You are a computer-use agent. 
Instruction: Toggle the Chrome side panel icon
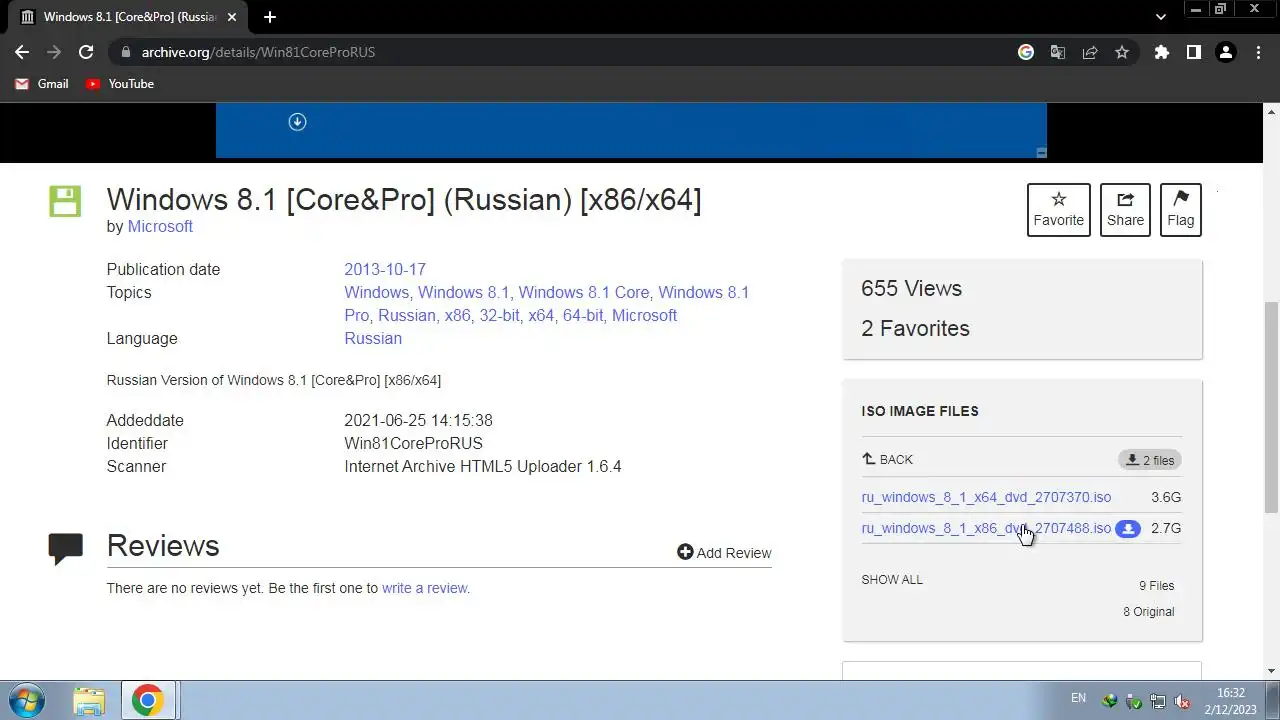(1193, 52)
